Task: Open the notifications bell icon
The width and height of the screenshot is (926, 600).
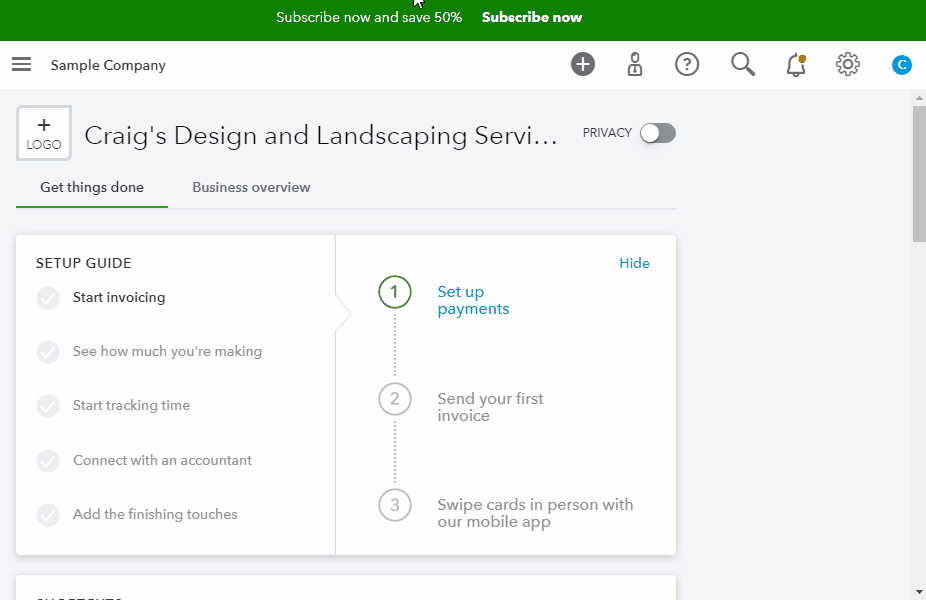Action: [796, 65]
